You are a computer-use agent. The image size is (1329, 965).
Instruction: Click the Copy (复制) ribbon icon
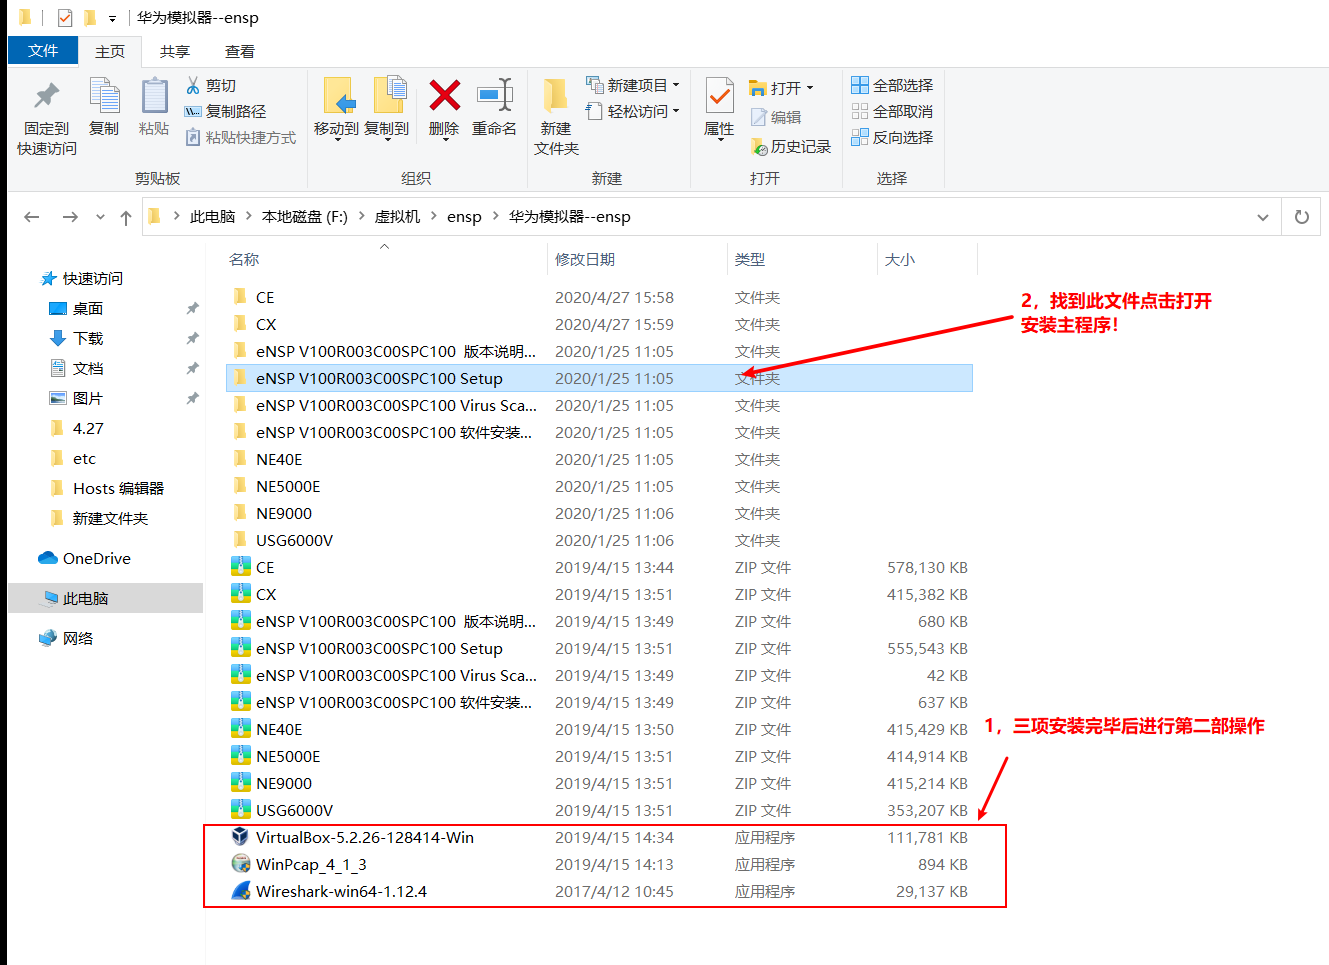(x=104, y=97)
